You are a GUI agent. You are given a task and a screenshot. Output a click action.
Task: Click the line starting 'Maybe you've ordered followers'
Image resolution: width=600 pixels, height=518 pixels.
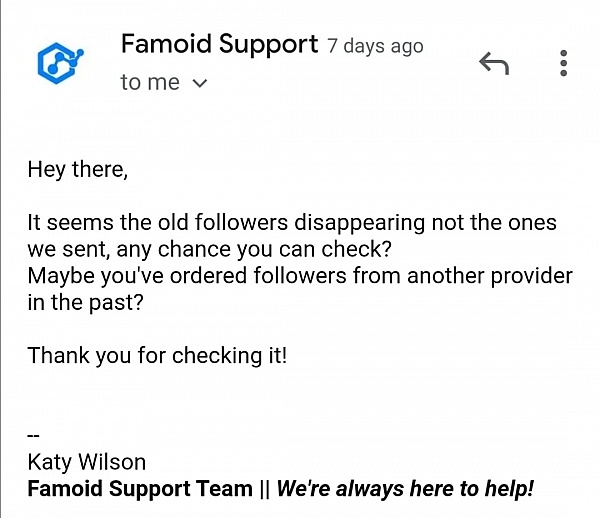tap(299, 274)
